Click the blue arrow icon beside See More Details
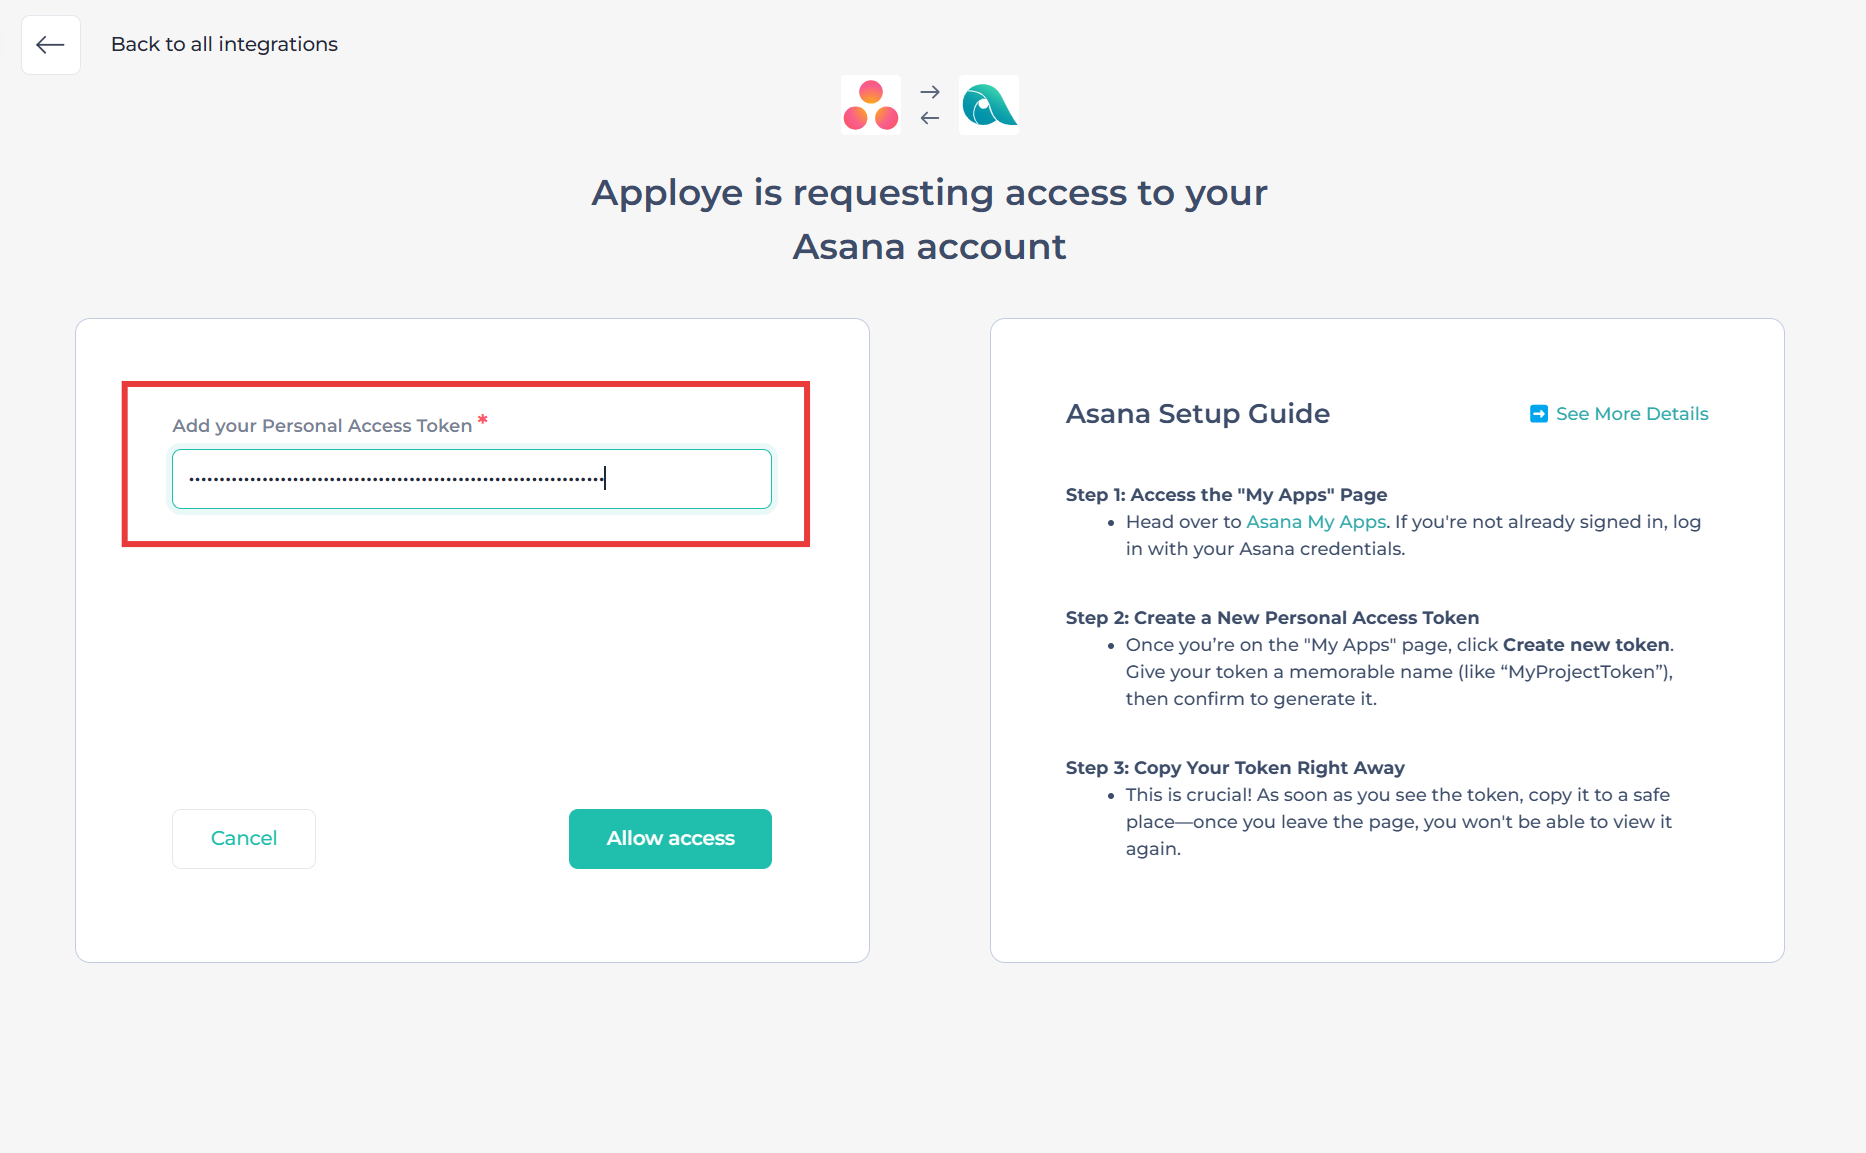The width and height of the screenshot is (1866, 1153). tap(1539, 414)
